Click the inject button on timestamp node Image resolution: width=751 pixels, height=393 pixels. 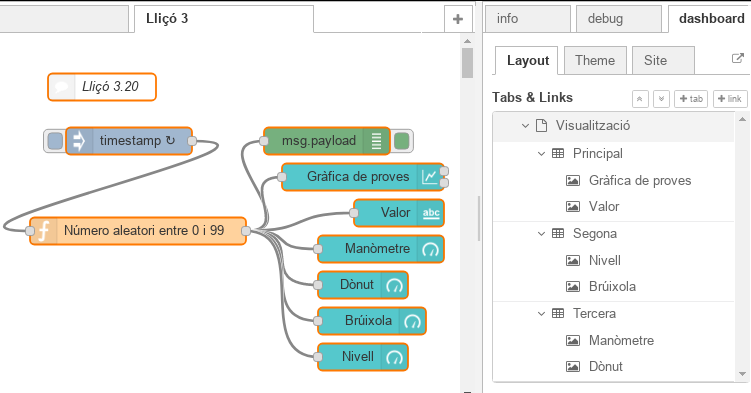tap(55, 141)
